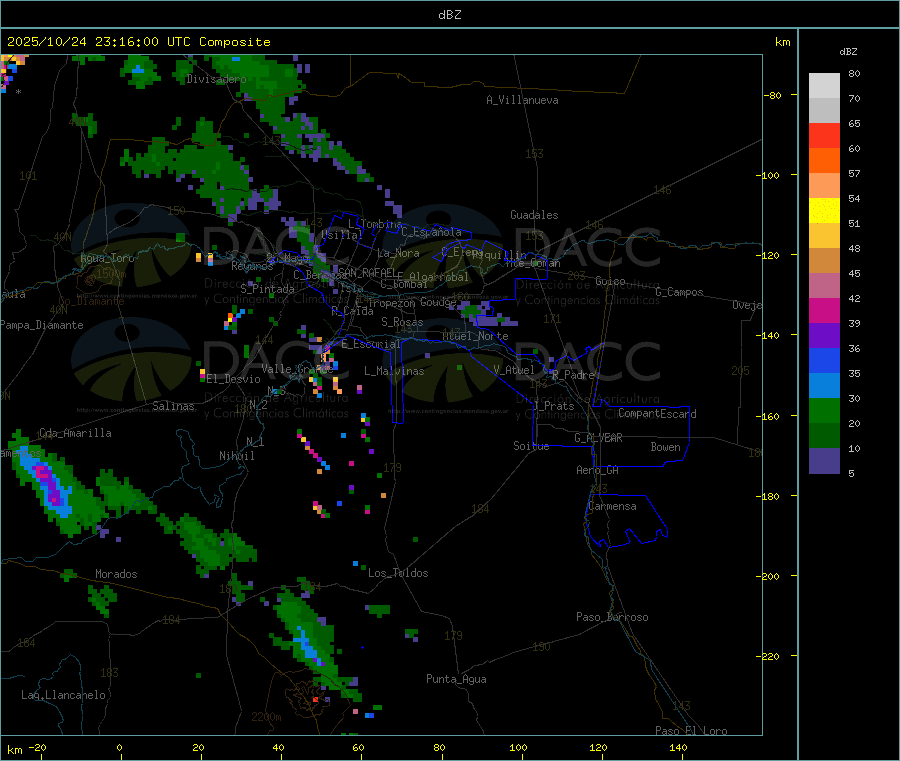
Task: Click the red pixel near 2200m volcano contour
Action: tap(315, 700)
